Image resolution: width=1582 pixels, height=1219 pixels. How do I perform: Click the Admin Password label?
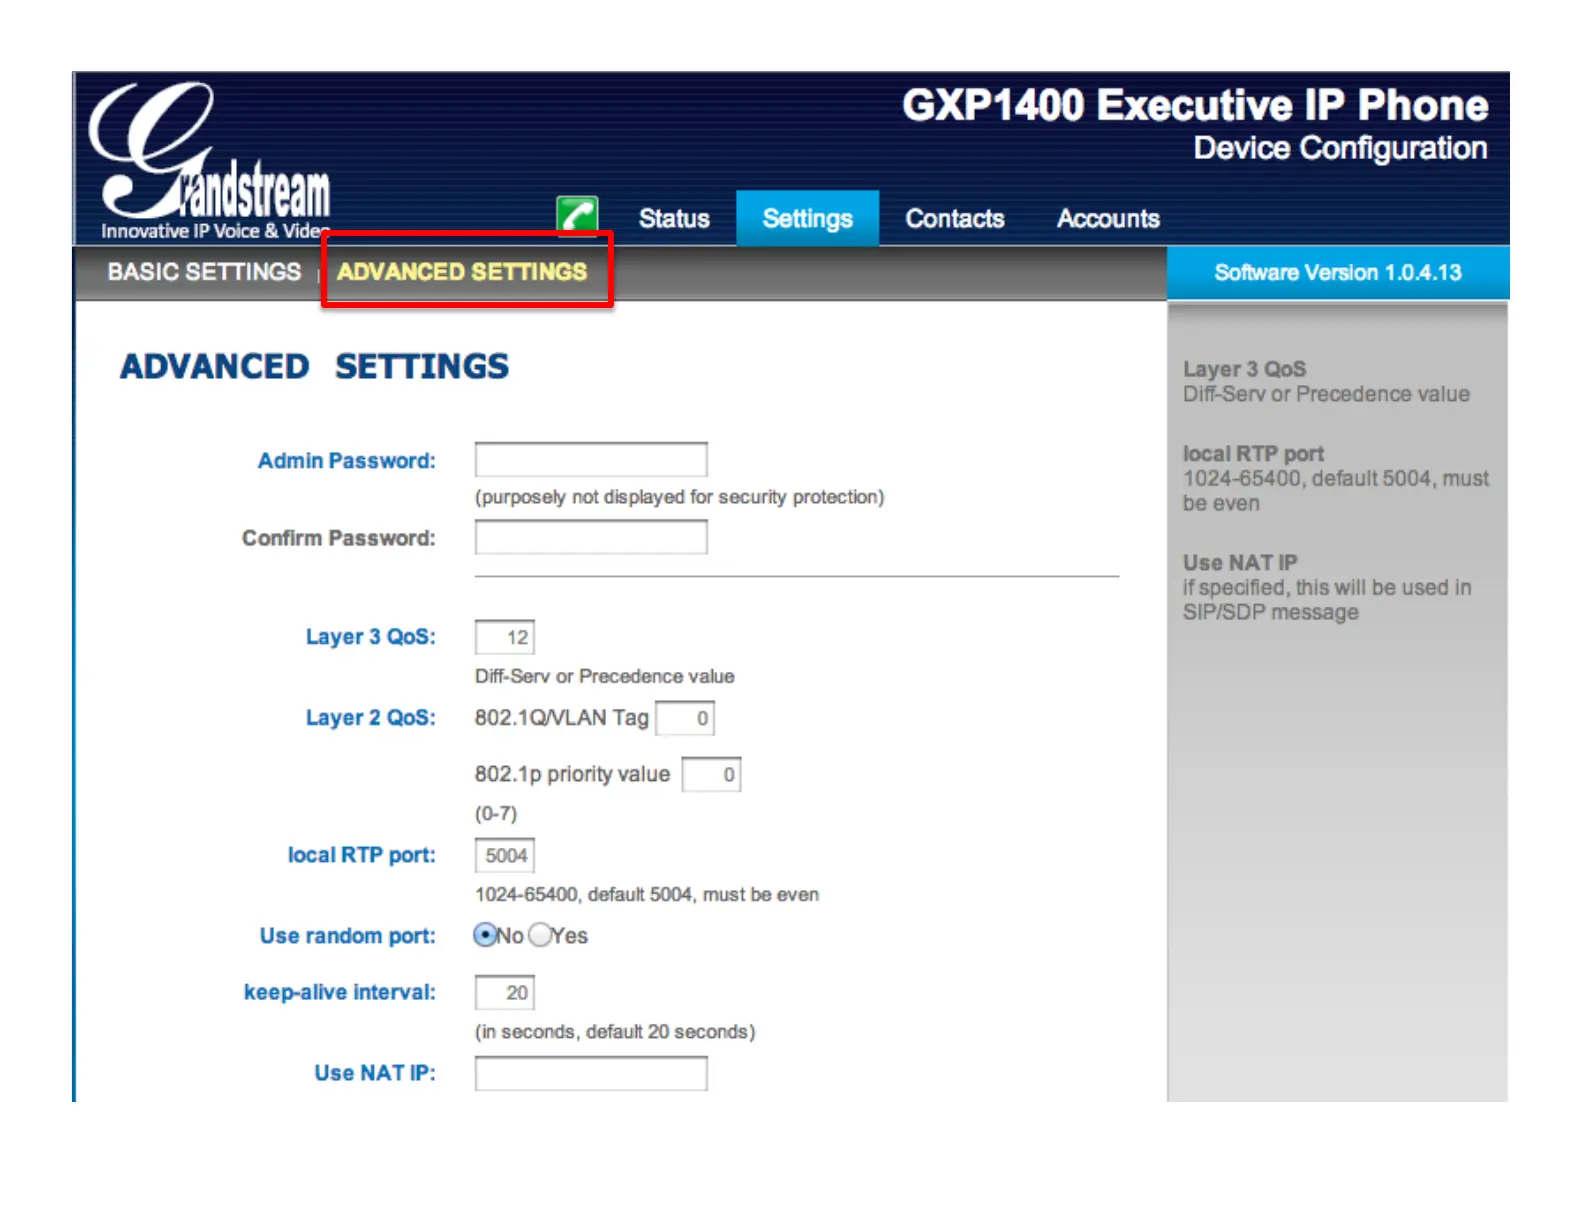pyautogui.click(x=347, y=461)
